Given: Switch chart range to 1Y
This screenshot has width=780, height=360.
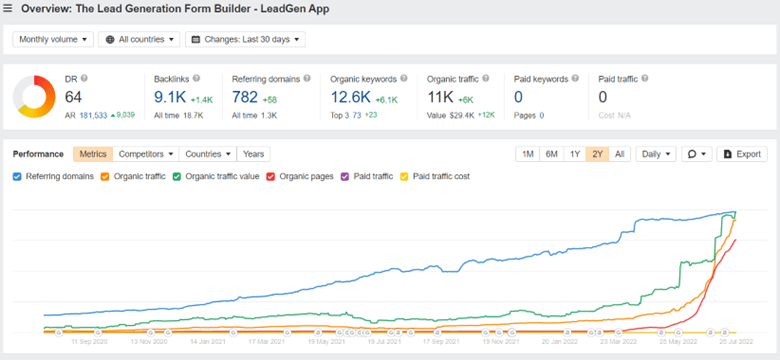Looking at the screenshot, I should pyautogui.click(x=575, y=154).
